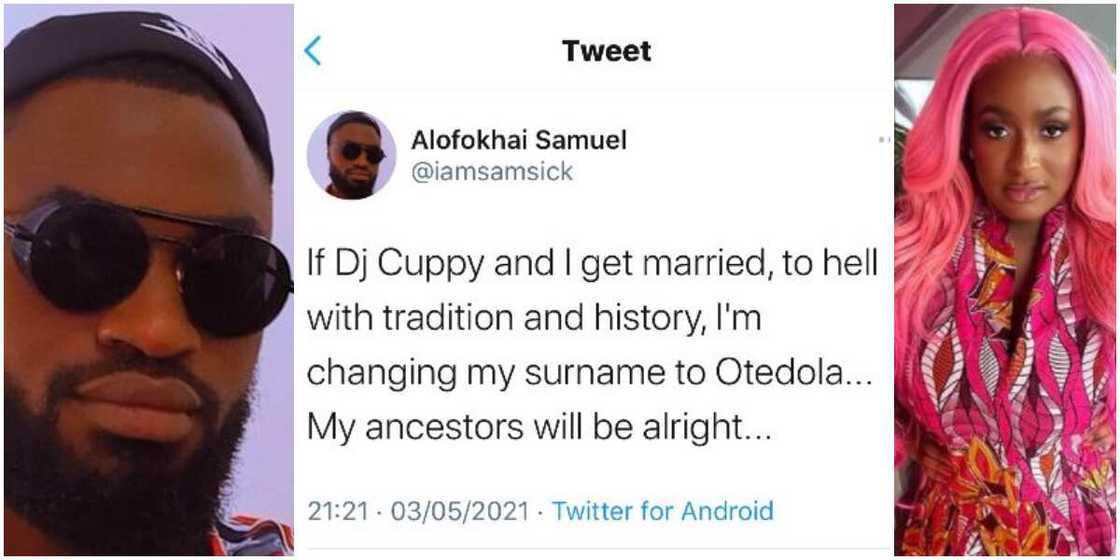Open the "Twitter for Android" source link
The width and height of the screenshot is (1120, 560).
(663, 511)
